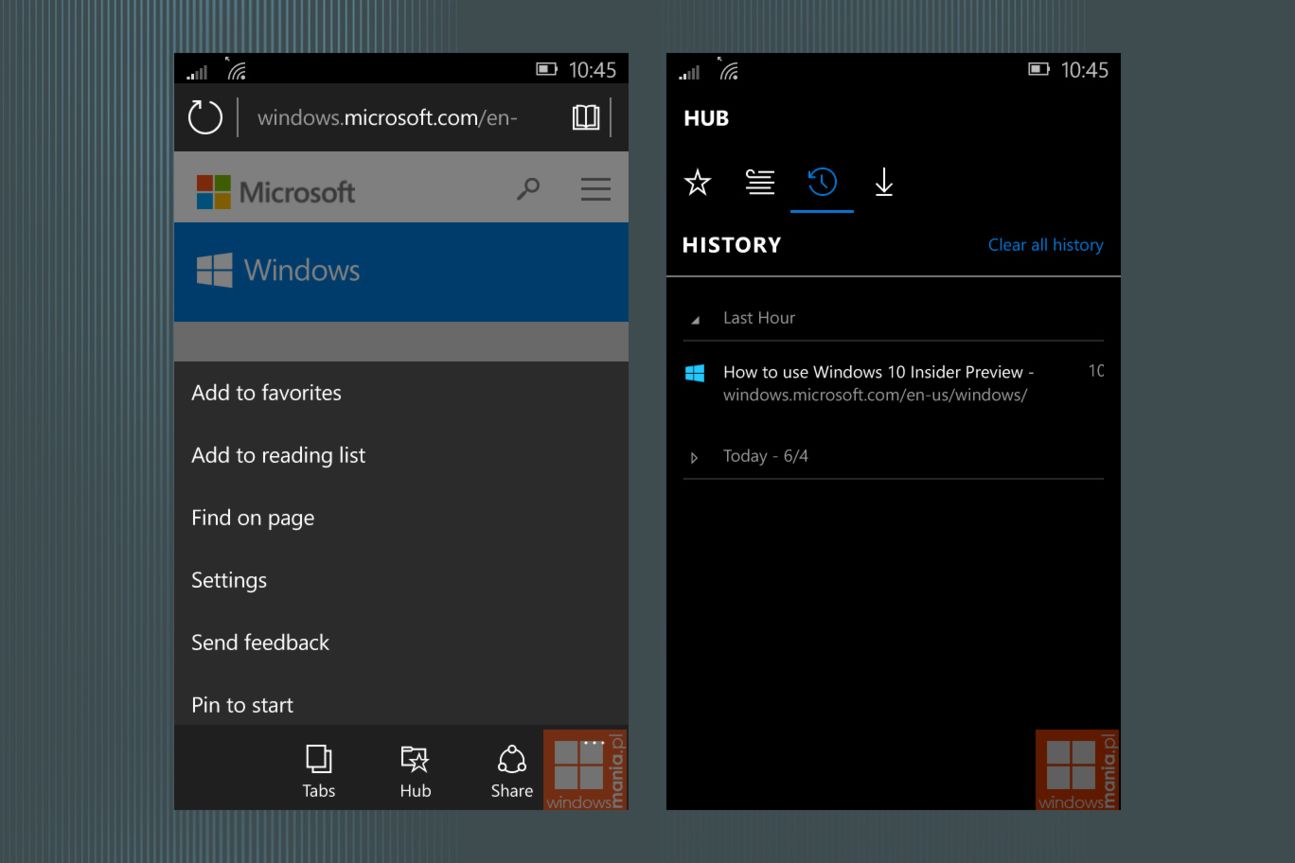
Task: Open Settings from the Edge menu
Action: pyautogui.click(x=229, y=580)
